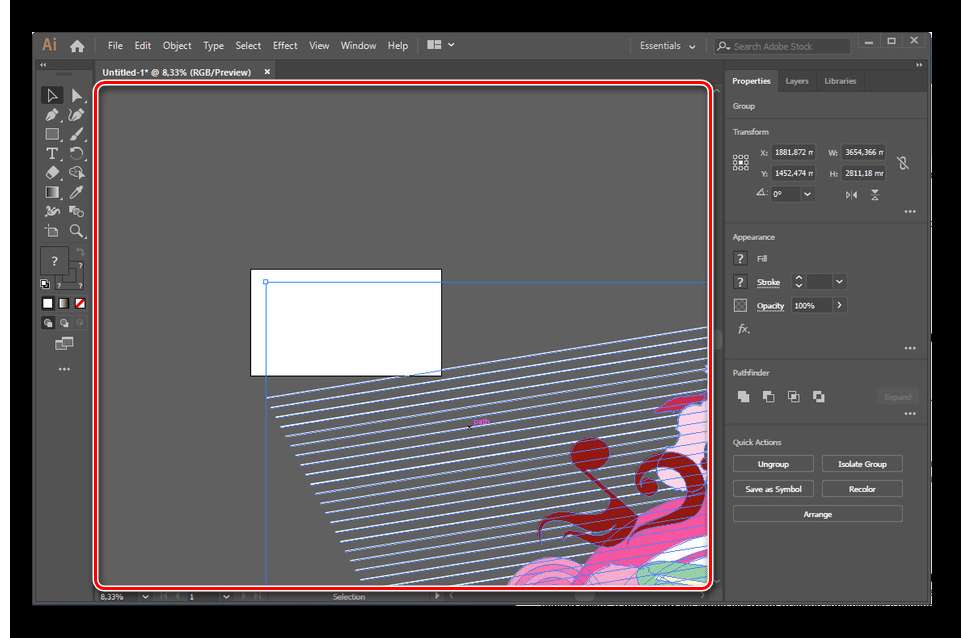Click the Ungroup button
Screen dimensions: 964x638
(x=773, y=464)
